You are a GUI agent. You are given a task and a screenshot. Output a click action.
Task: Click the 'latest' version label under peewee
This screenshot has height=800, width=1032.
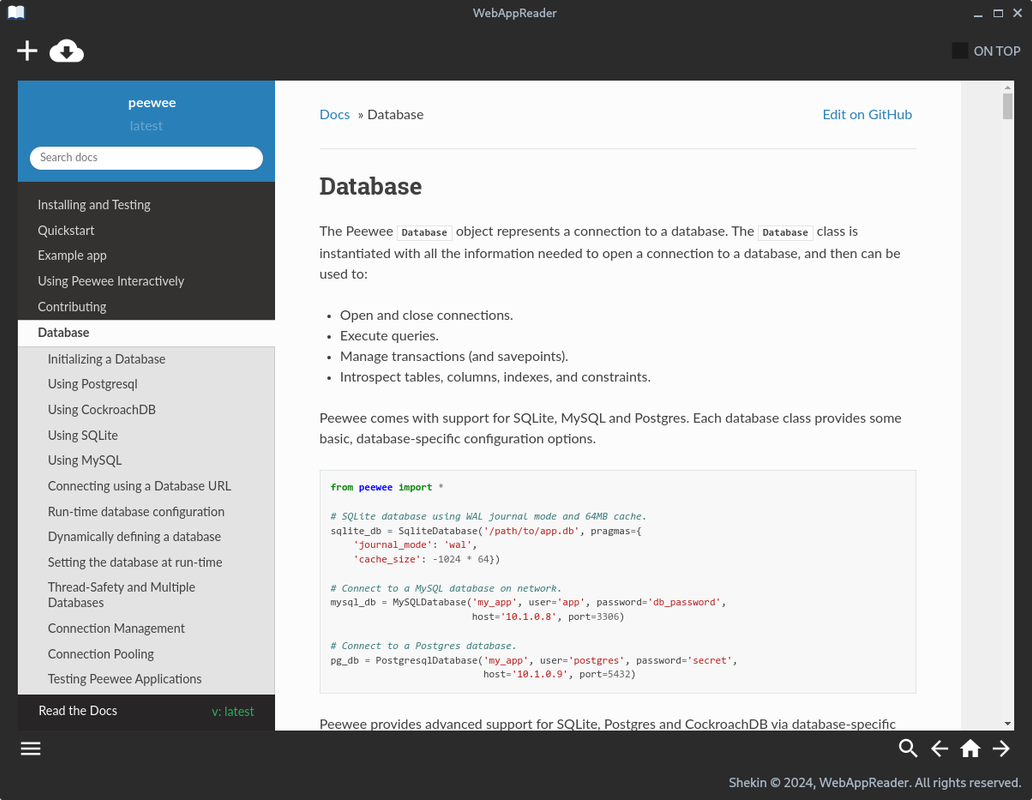pyautogui.click(x=146, y=126)
